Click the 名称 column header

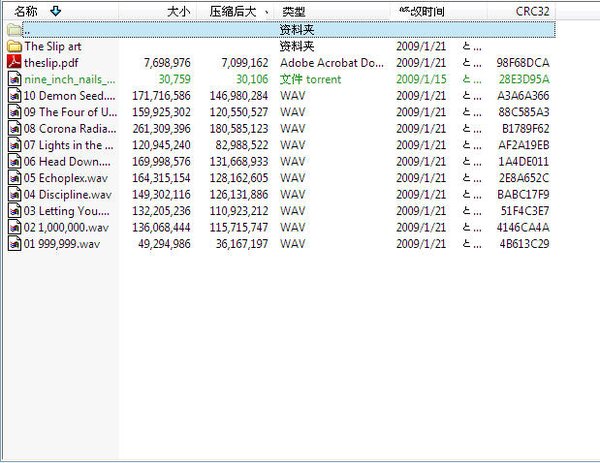[x=61, y=11]
